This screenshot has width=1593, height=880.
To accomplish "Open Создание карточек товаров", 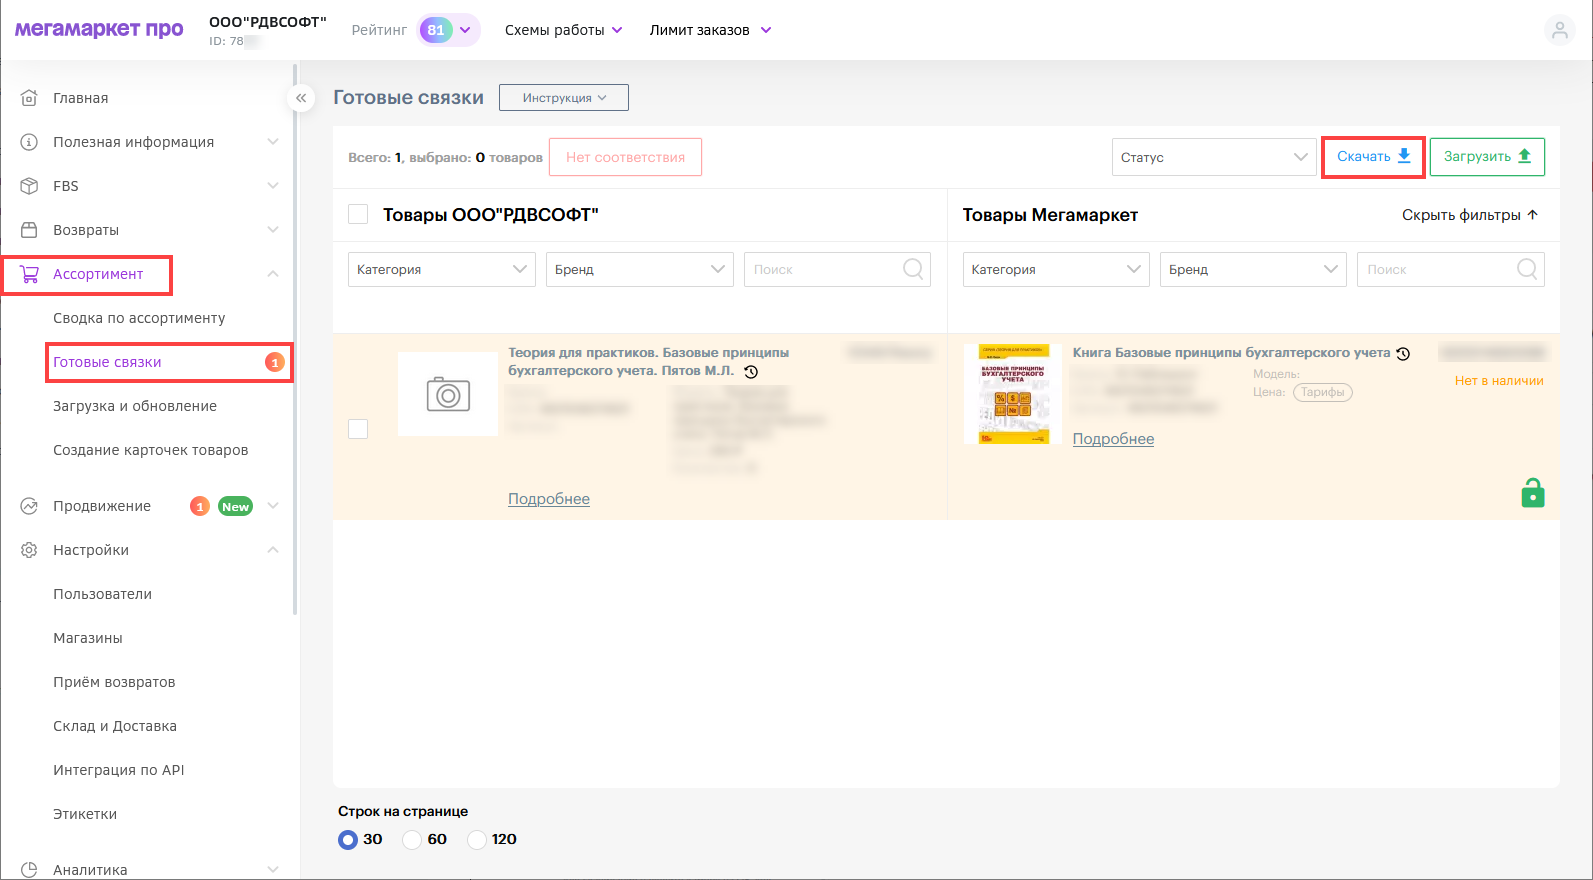I will 151,450.
